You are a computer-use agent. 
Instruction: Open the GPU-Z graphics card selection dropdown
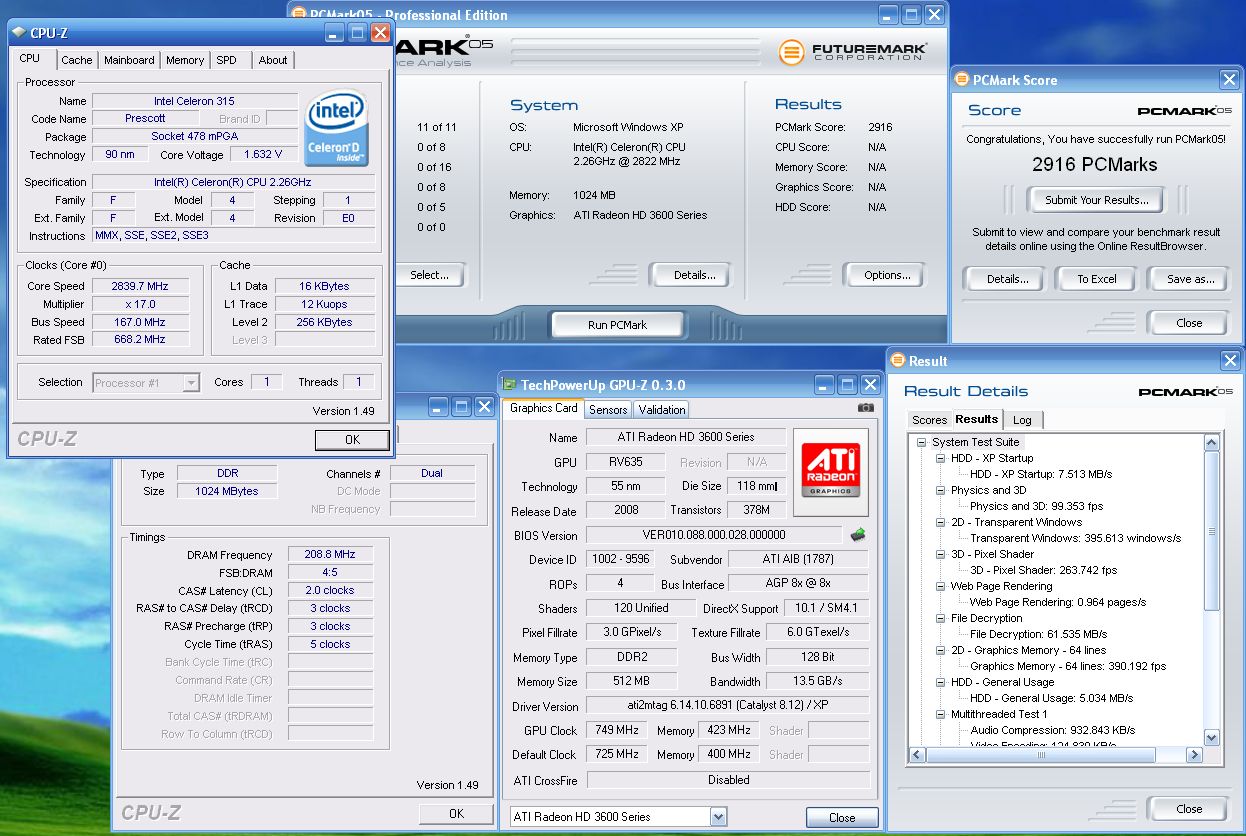[718, 817]
